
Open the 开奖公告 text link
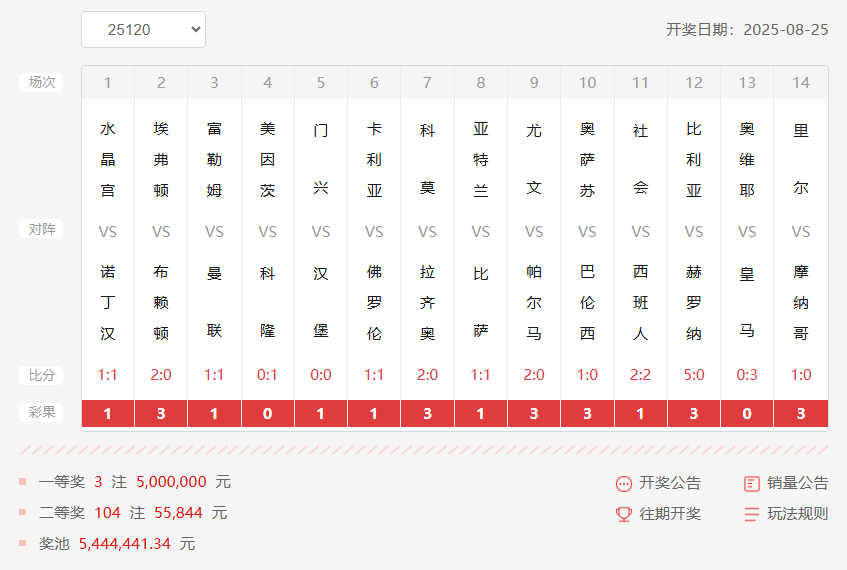click(670, 483)
